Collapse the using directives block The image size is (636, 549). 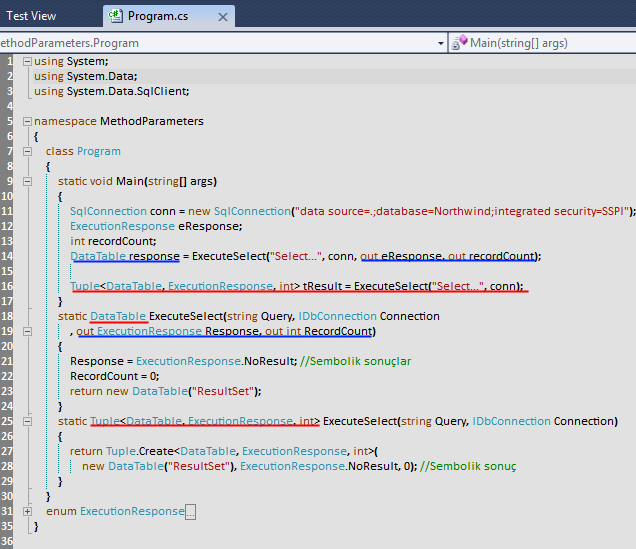26,61
